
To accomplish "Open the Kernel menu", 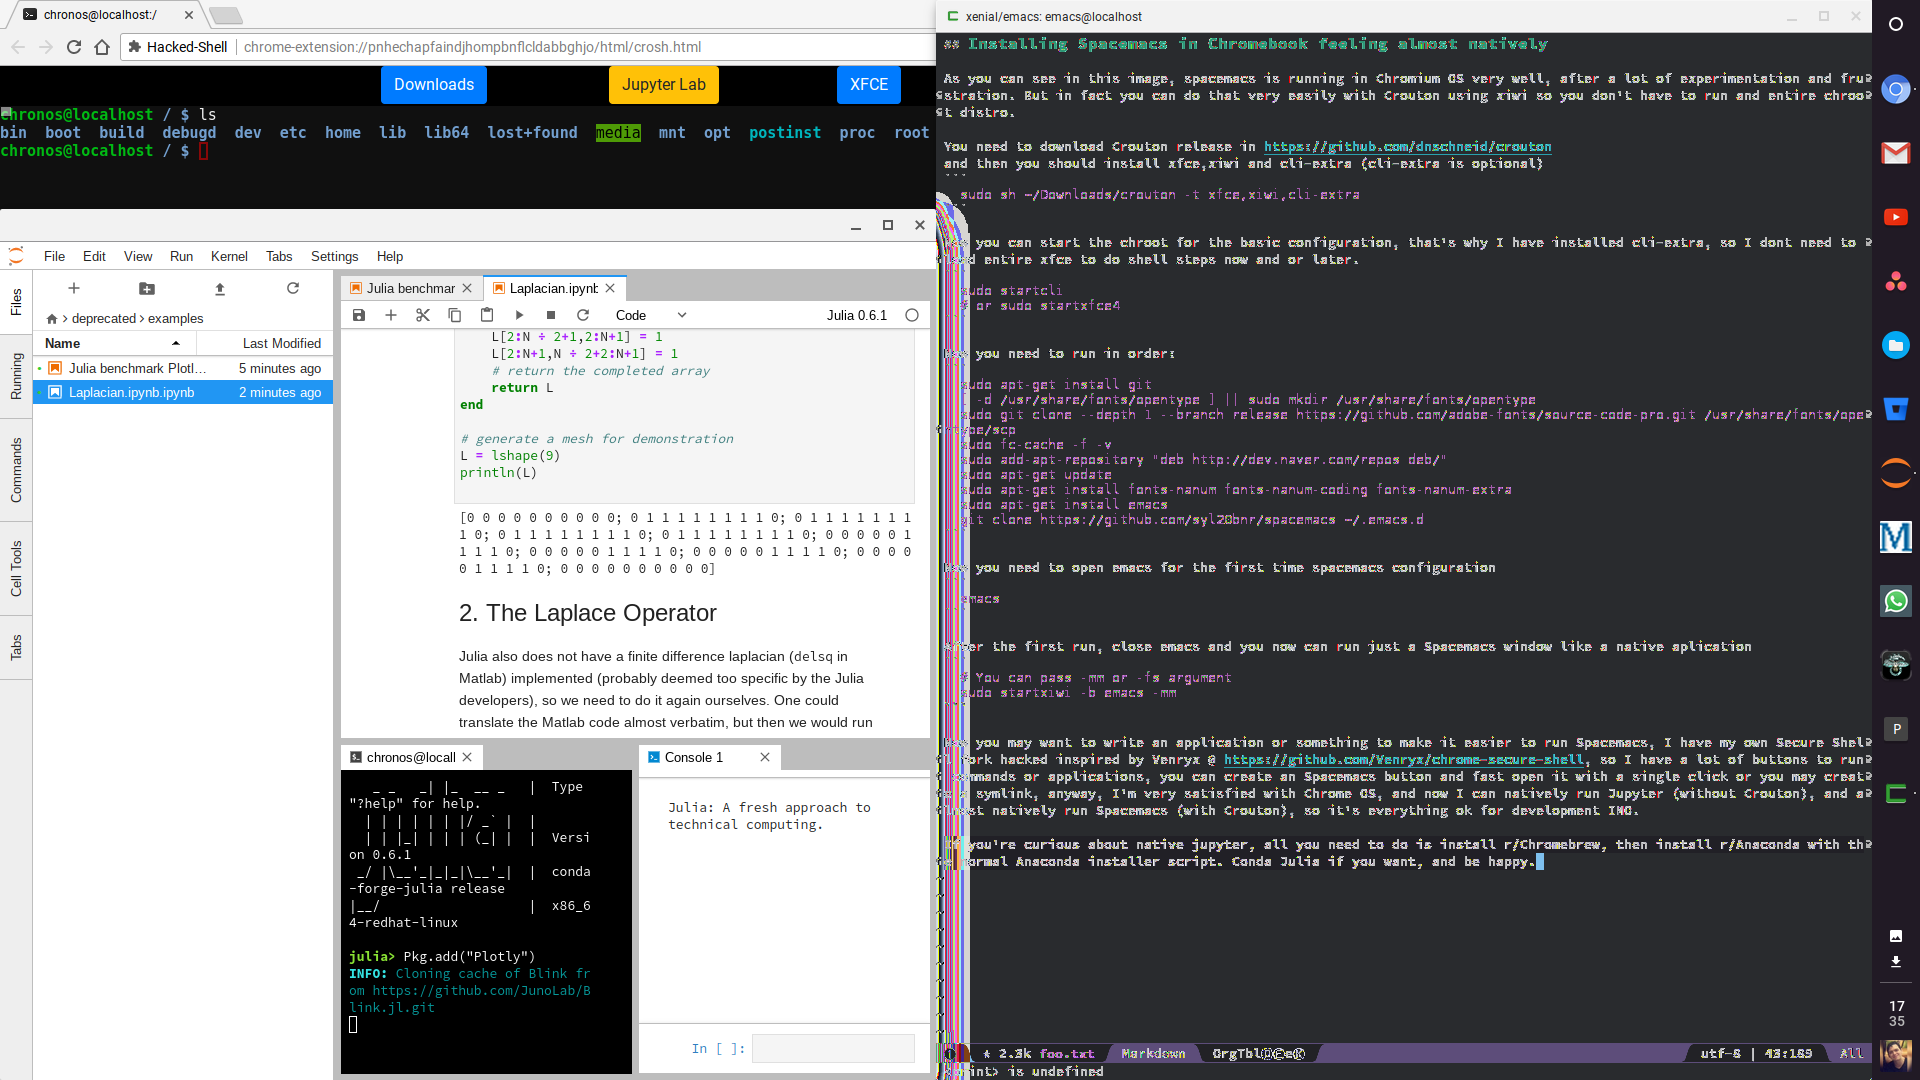I will click(229, 256).
